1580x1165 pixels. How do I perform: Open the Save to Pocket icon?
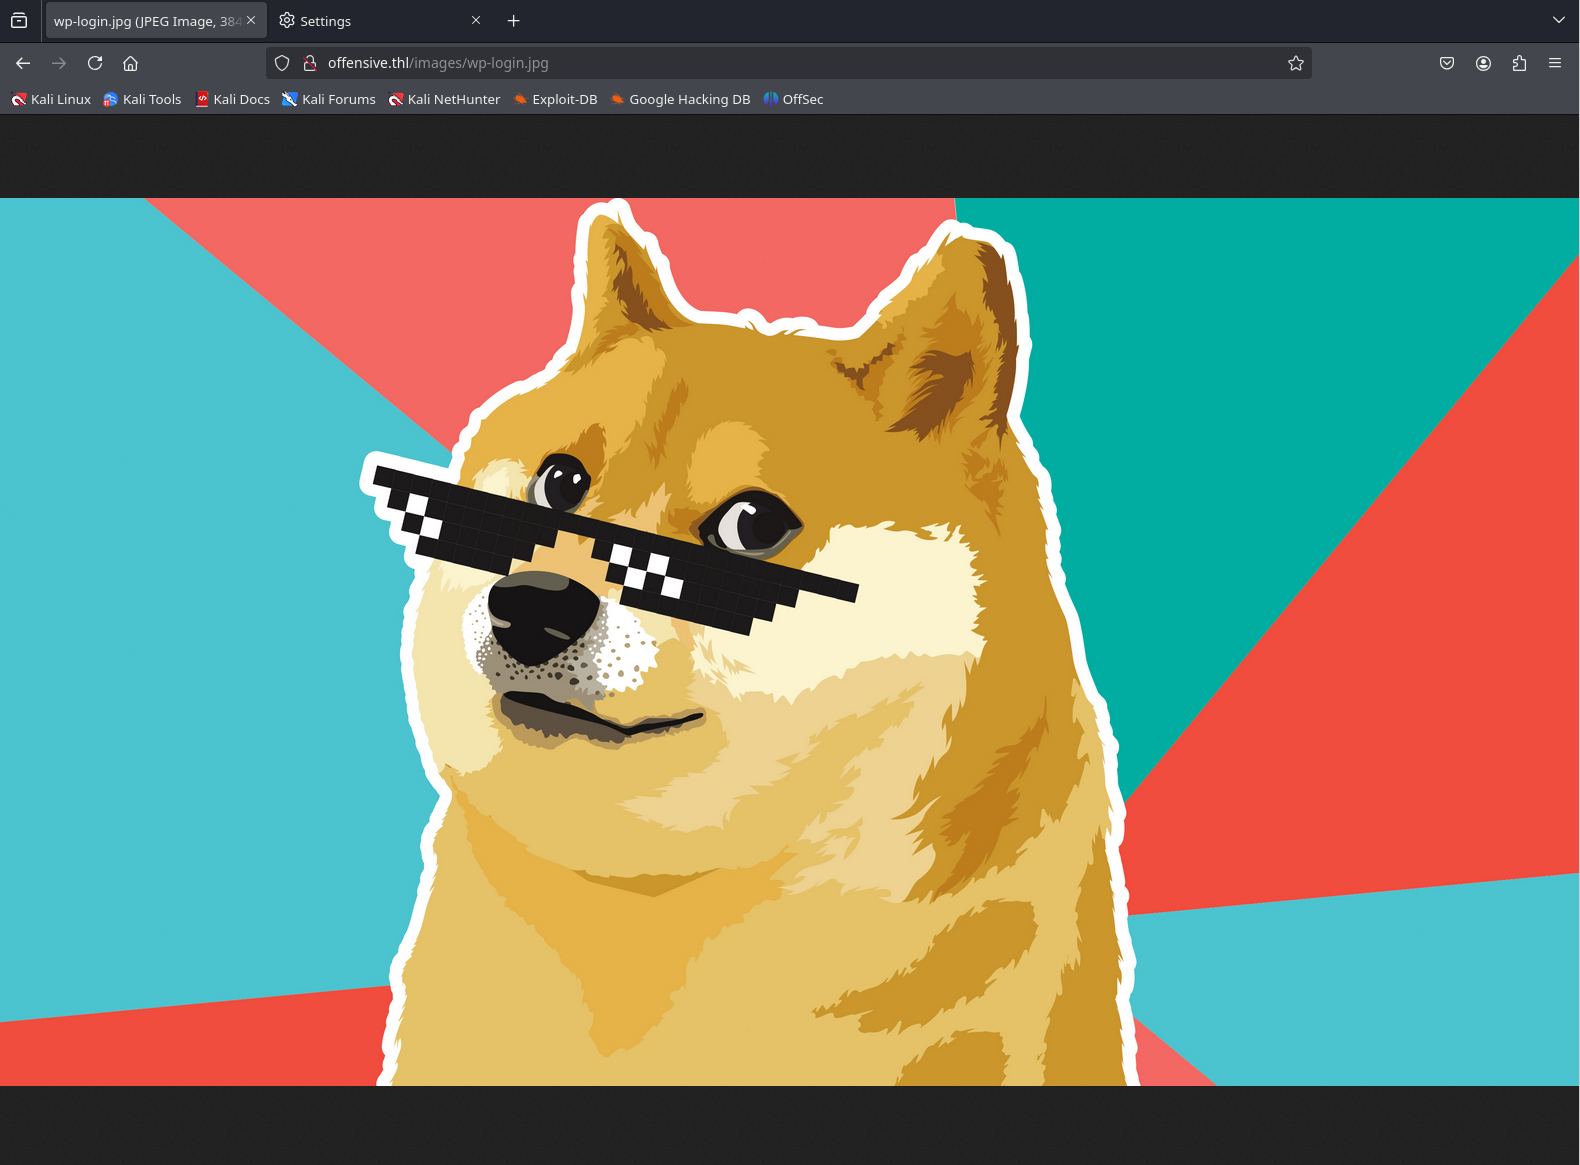1446,63
